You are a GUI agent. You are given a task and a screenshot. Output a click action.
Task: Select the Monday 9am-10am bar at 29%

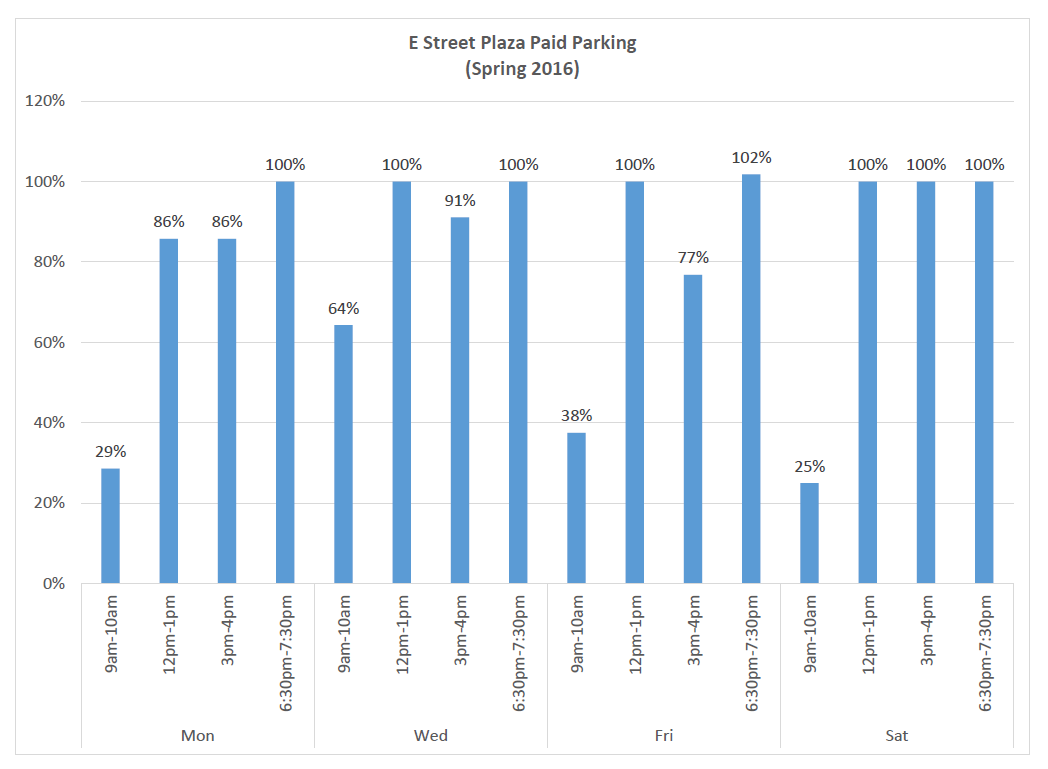point(110,526)
